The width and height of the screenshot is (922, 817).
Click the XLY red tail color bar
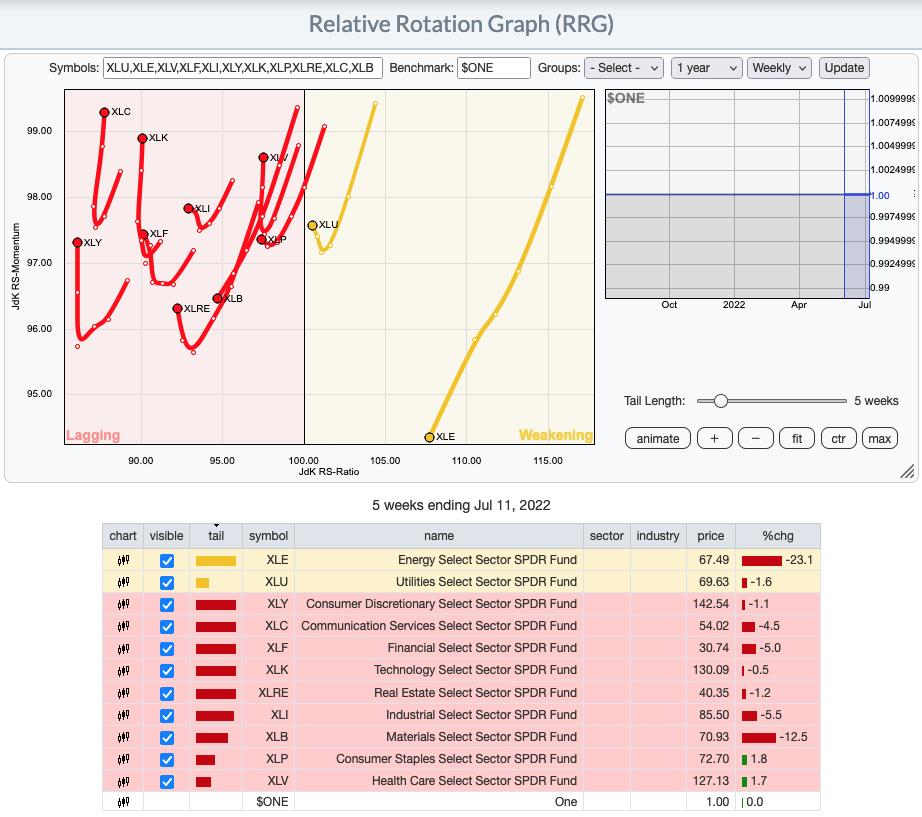216,605
